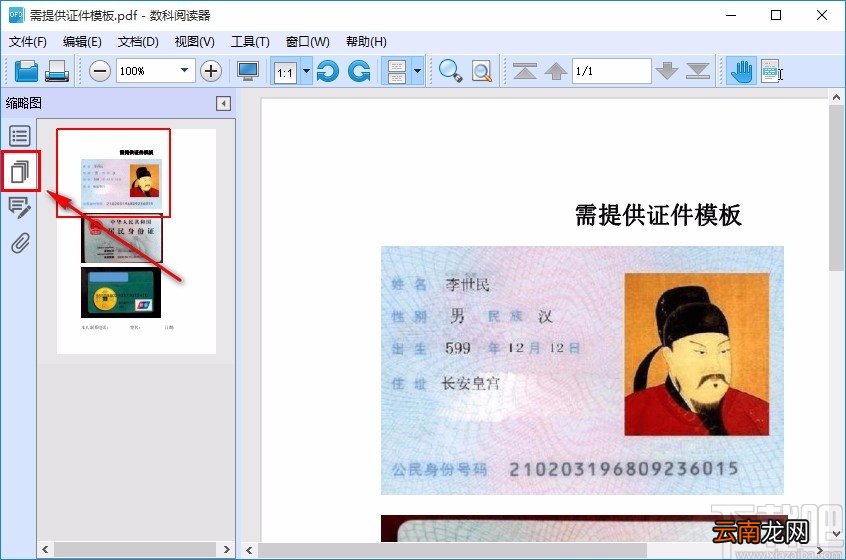Image resolution: width=846 pixels, height=560 pixels.
Task: Open the 文档(D) menu
Action: tap(138, 42)
